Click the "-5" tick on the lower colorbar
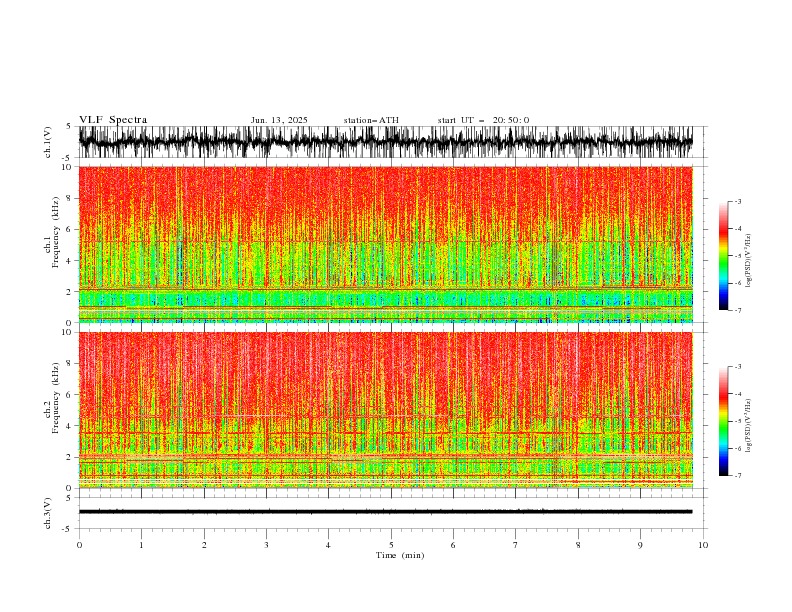Image resolution: width=792 pixels, height=612 pixels. (738, 421)
